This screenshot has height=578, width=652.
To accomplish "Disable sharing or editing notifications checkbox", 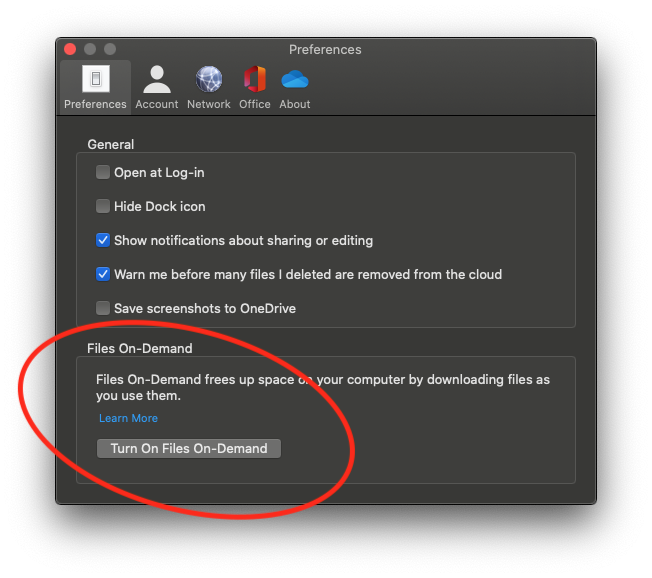I will (x=103, y=240).
